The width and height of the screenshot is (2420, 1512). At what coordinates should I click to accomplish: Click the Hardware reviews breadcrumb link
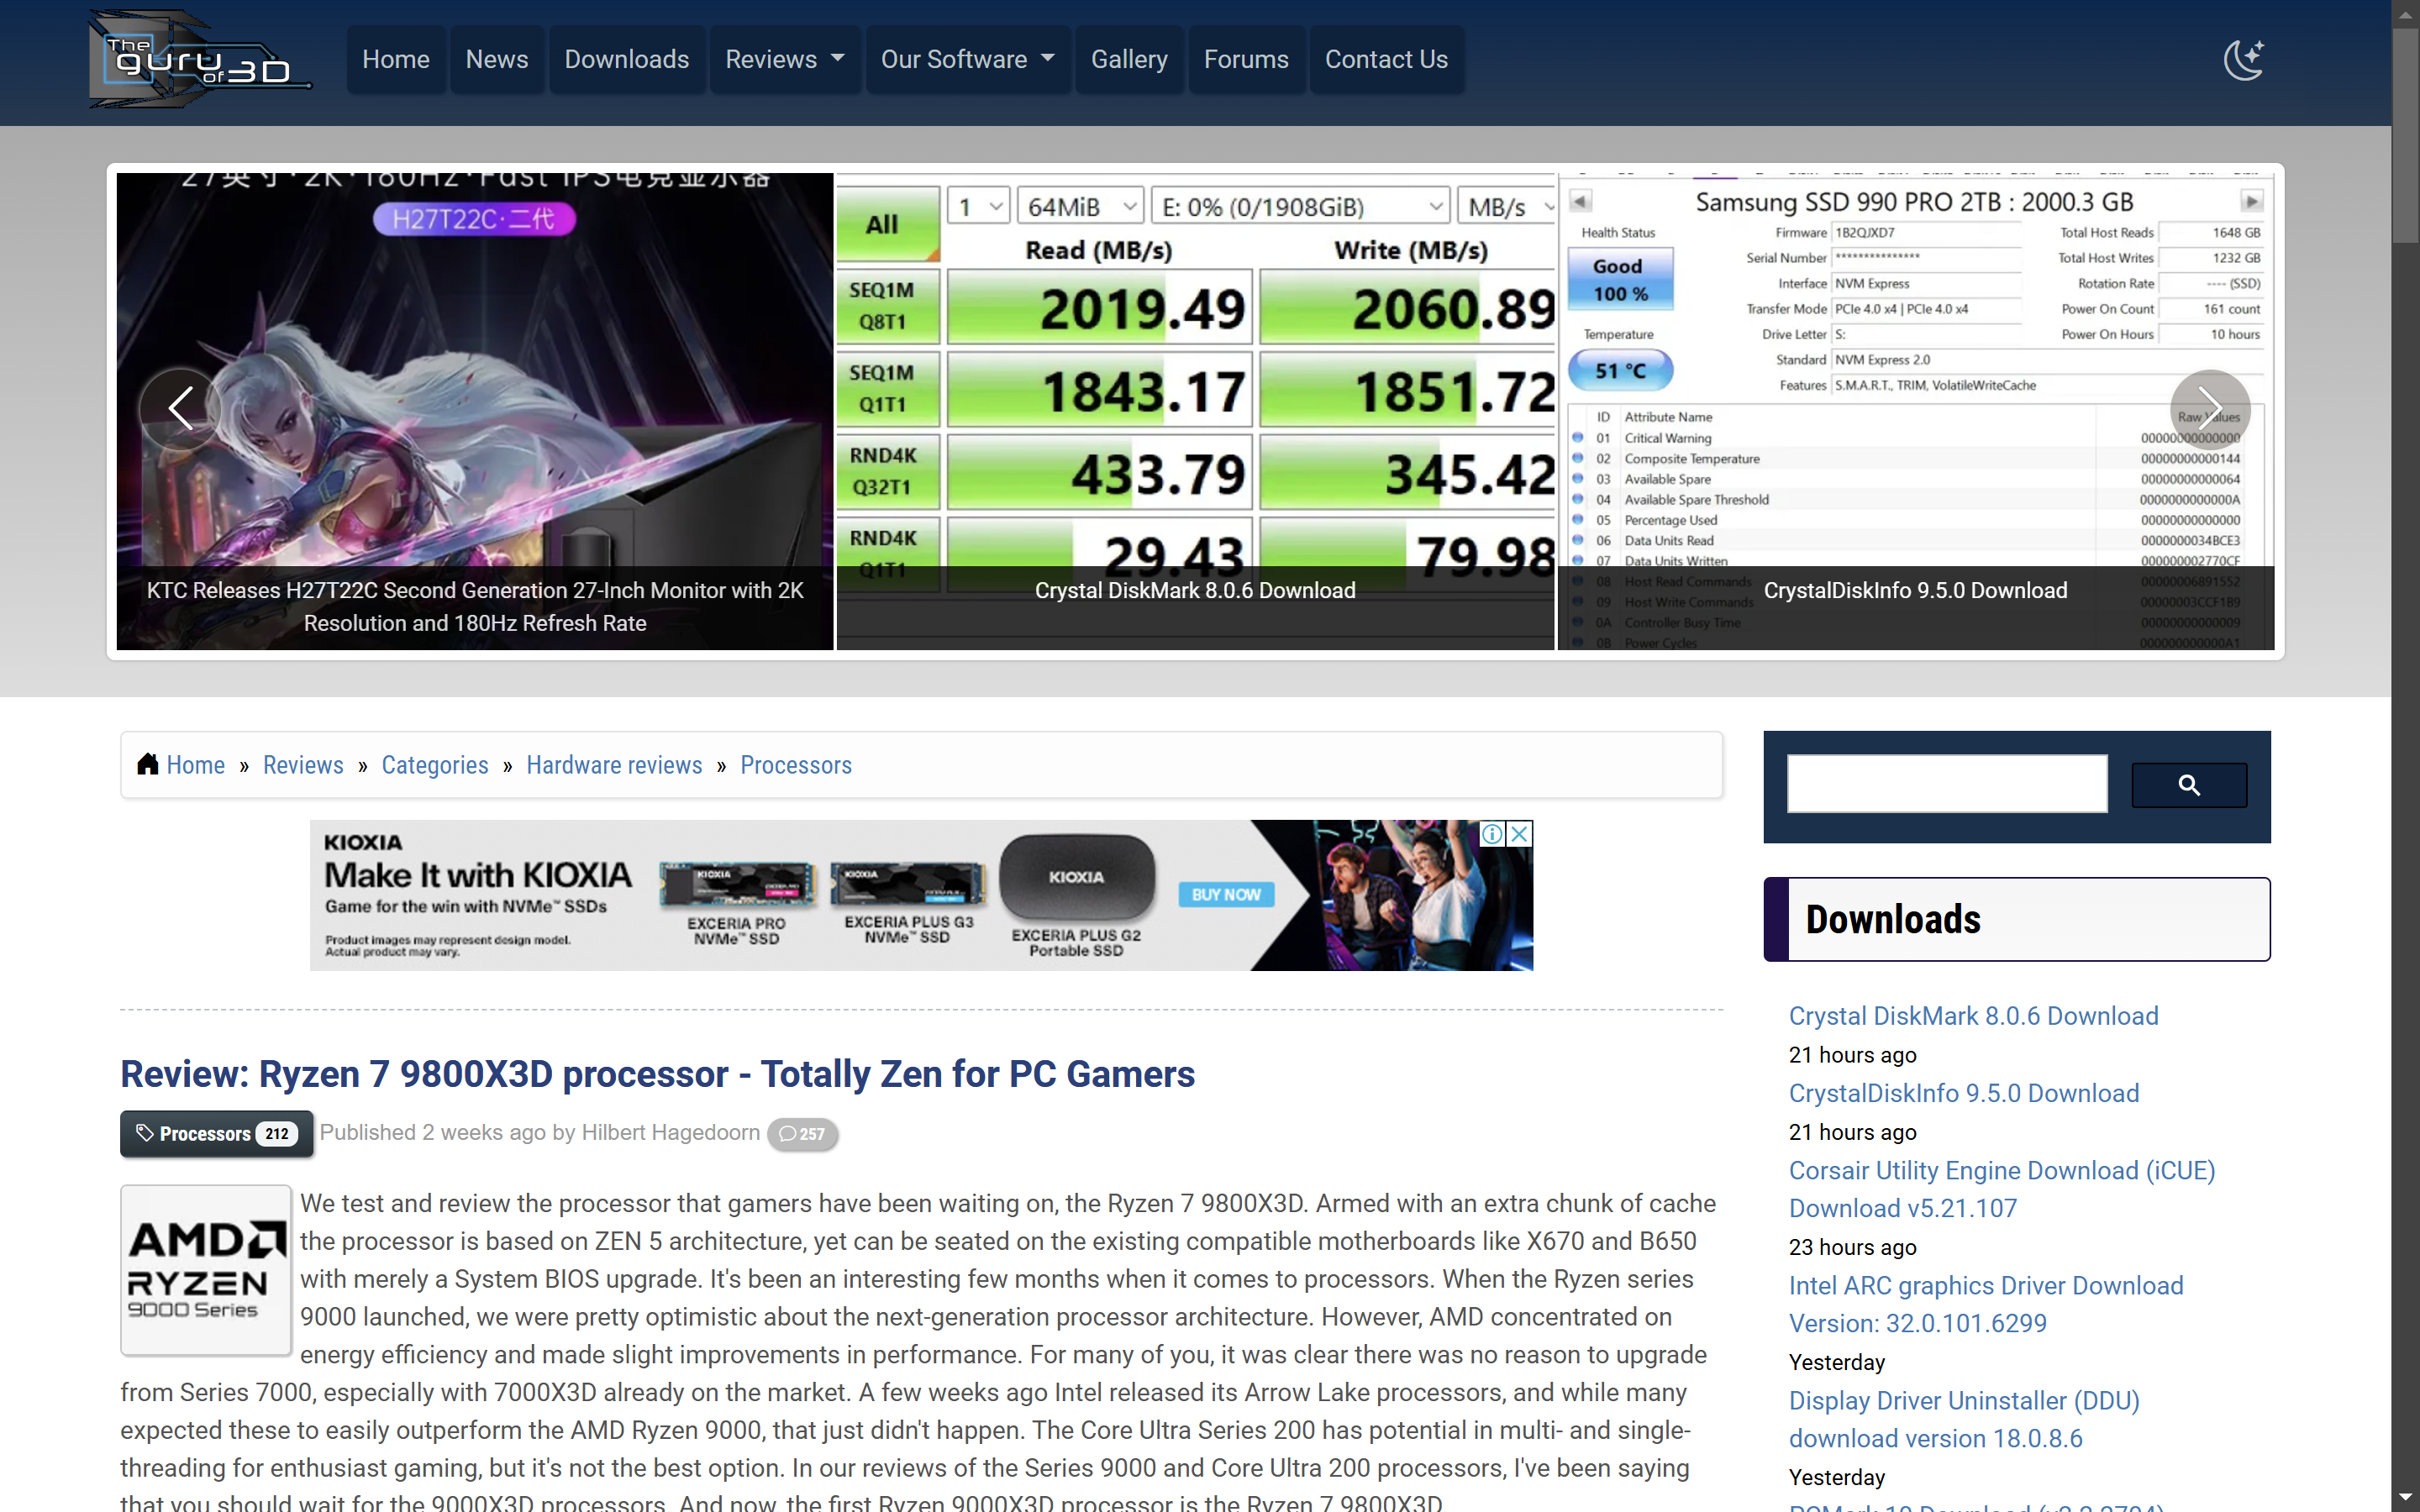(614, 765)
